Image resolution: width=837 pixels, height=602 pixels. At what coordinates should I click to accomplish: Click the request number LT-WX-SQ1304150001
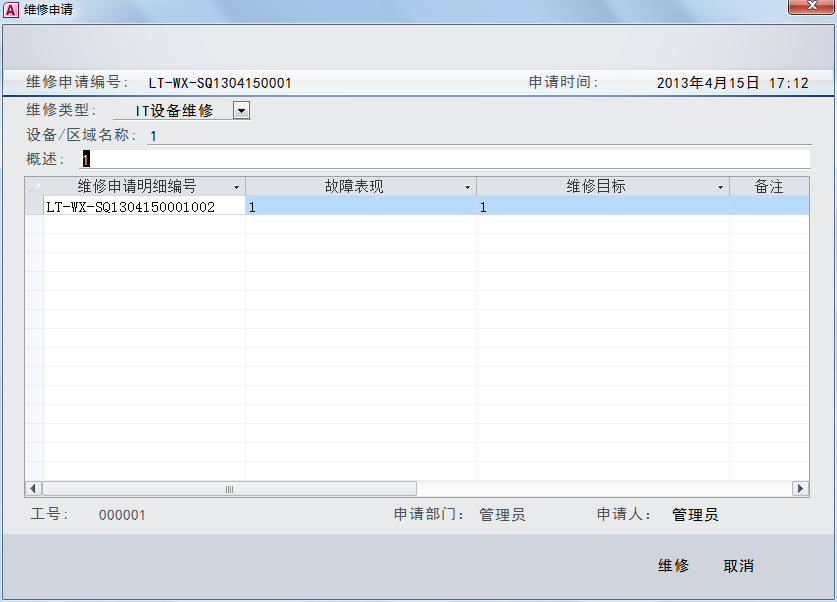pyautogui.click(x=220, y=83)
